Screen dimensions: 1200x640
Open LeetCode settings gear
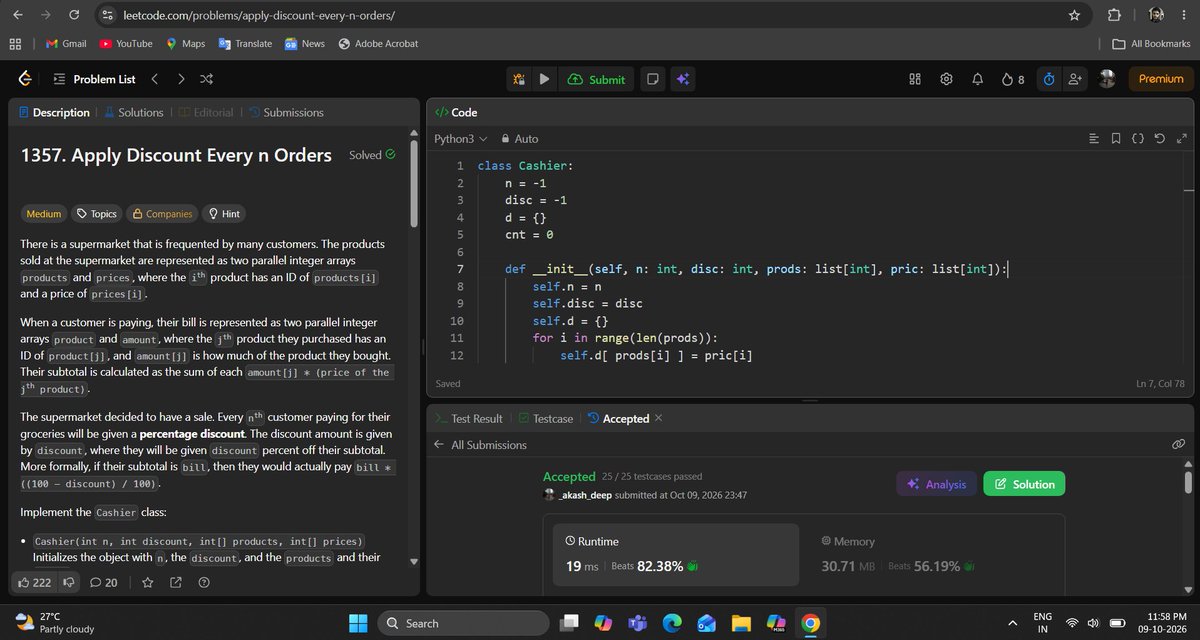pos(946,79)
